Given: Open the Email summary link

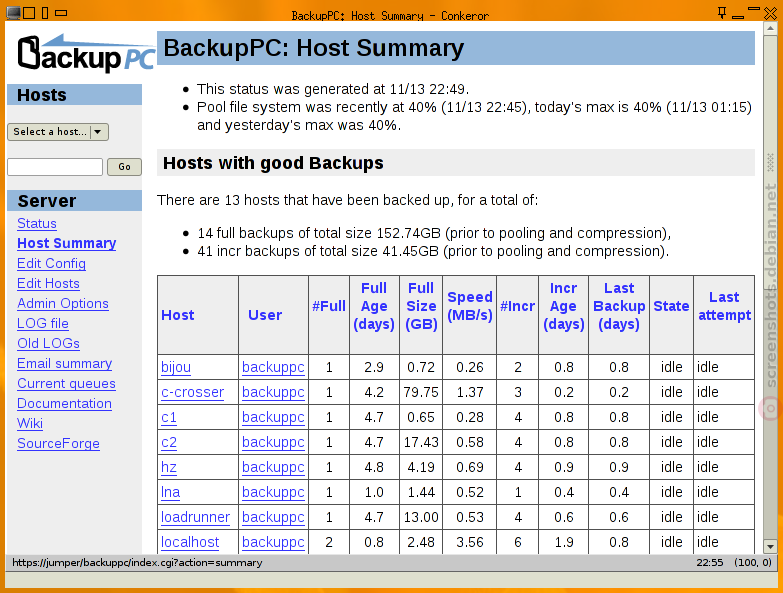Looking at the screenshot, I should click(64, 363).
